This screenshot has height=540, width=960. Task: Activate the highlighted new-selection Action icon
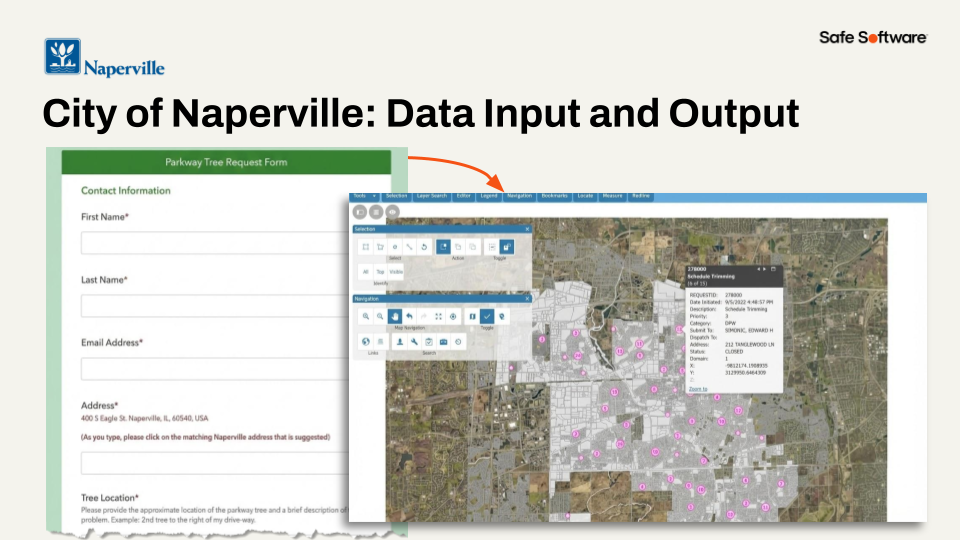[x=443, y=247]
